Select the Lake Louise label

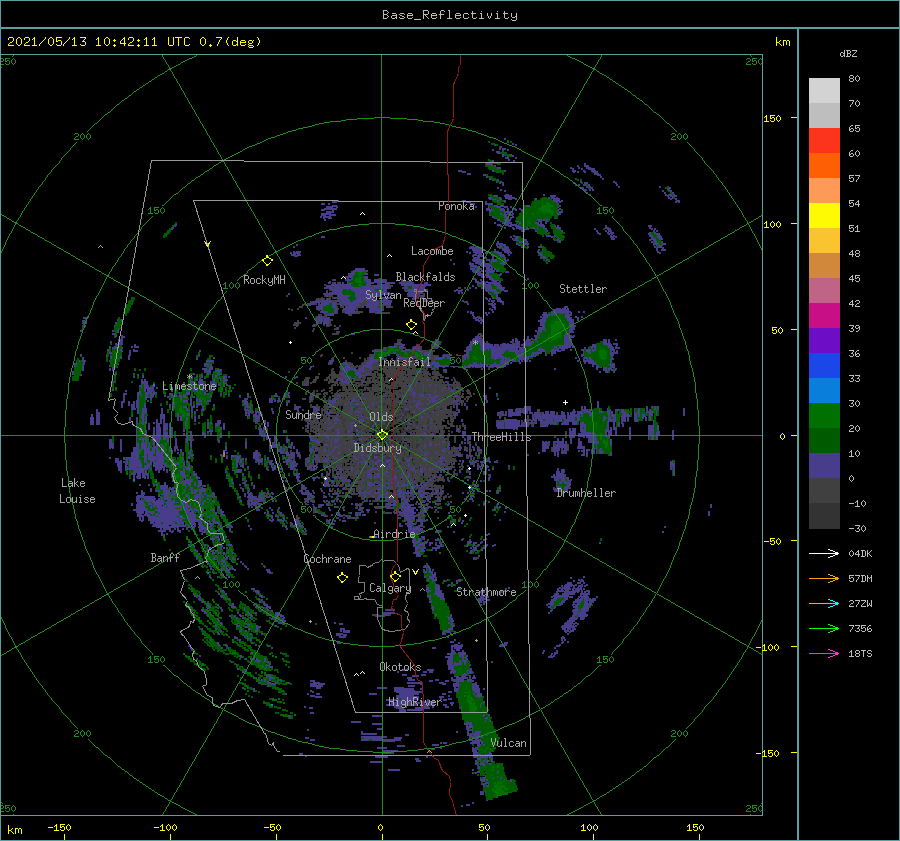pyautogui.click(x=77, y=491)
